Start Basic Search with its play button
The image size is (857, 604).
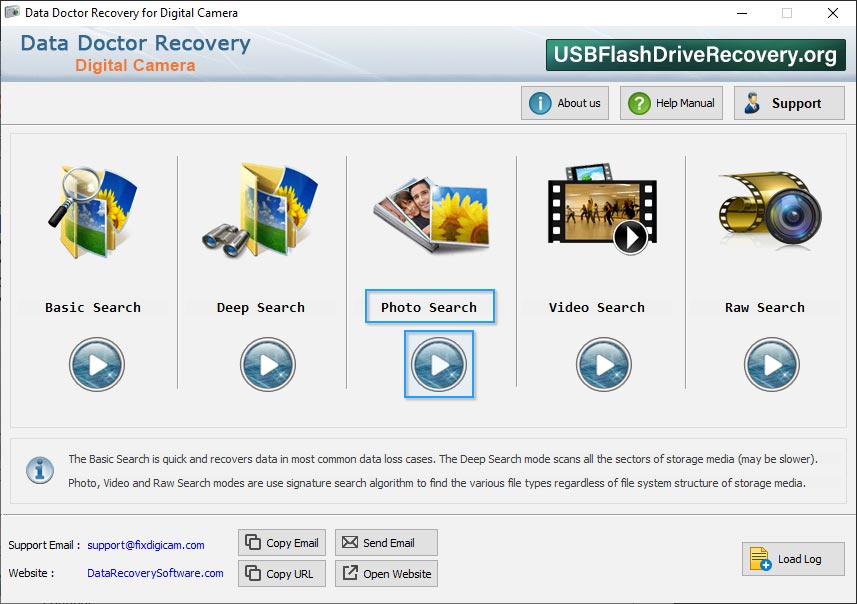pos(97,365)
